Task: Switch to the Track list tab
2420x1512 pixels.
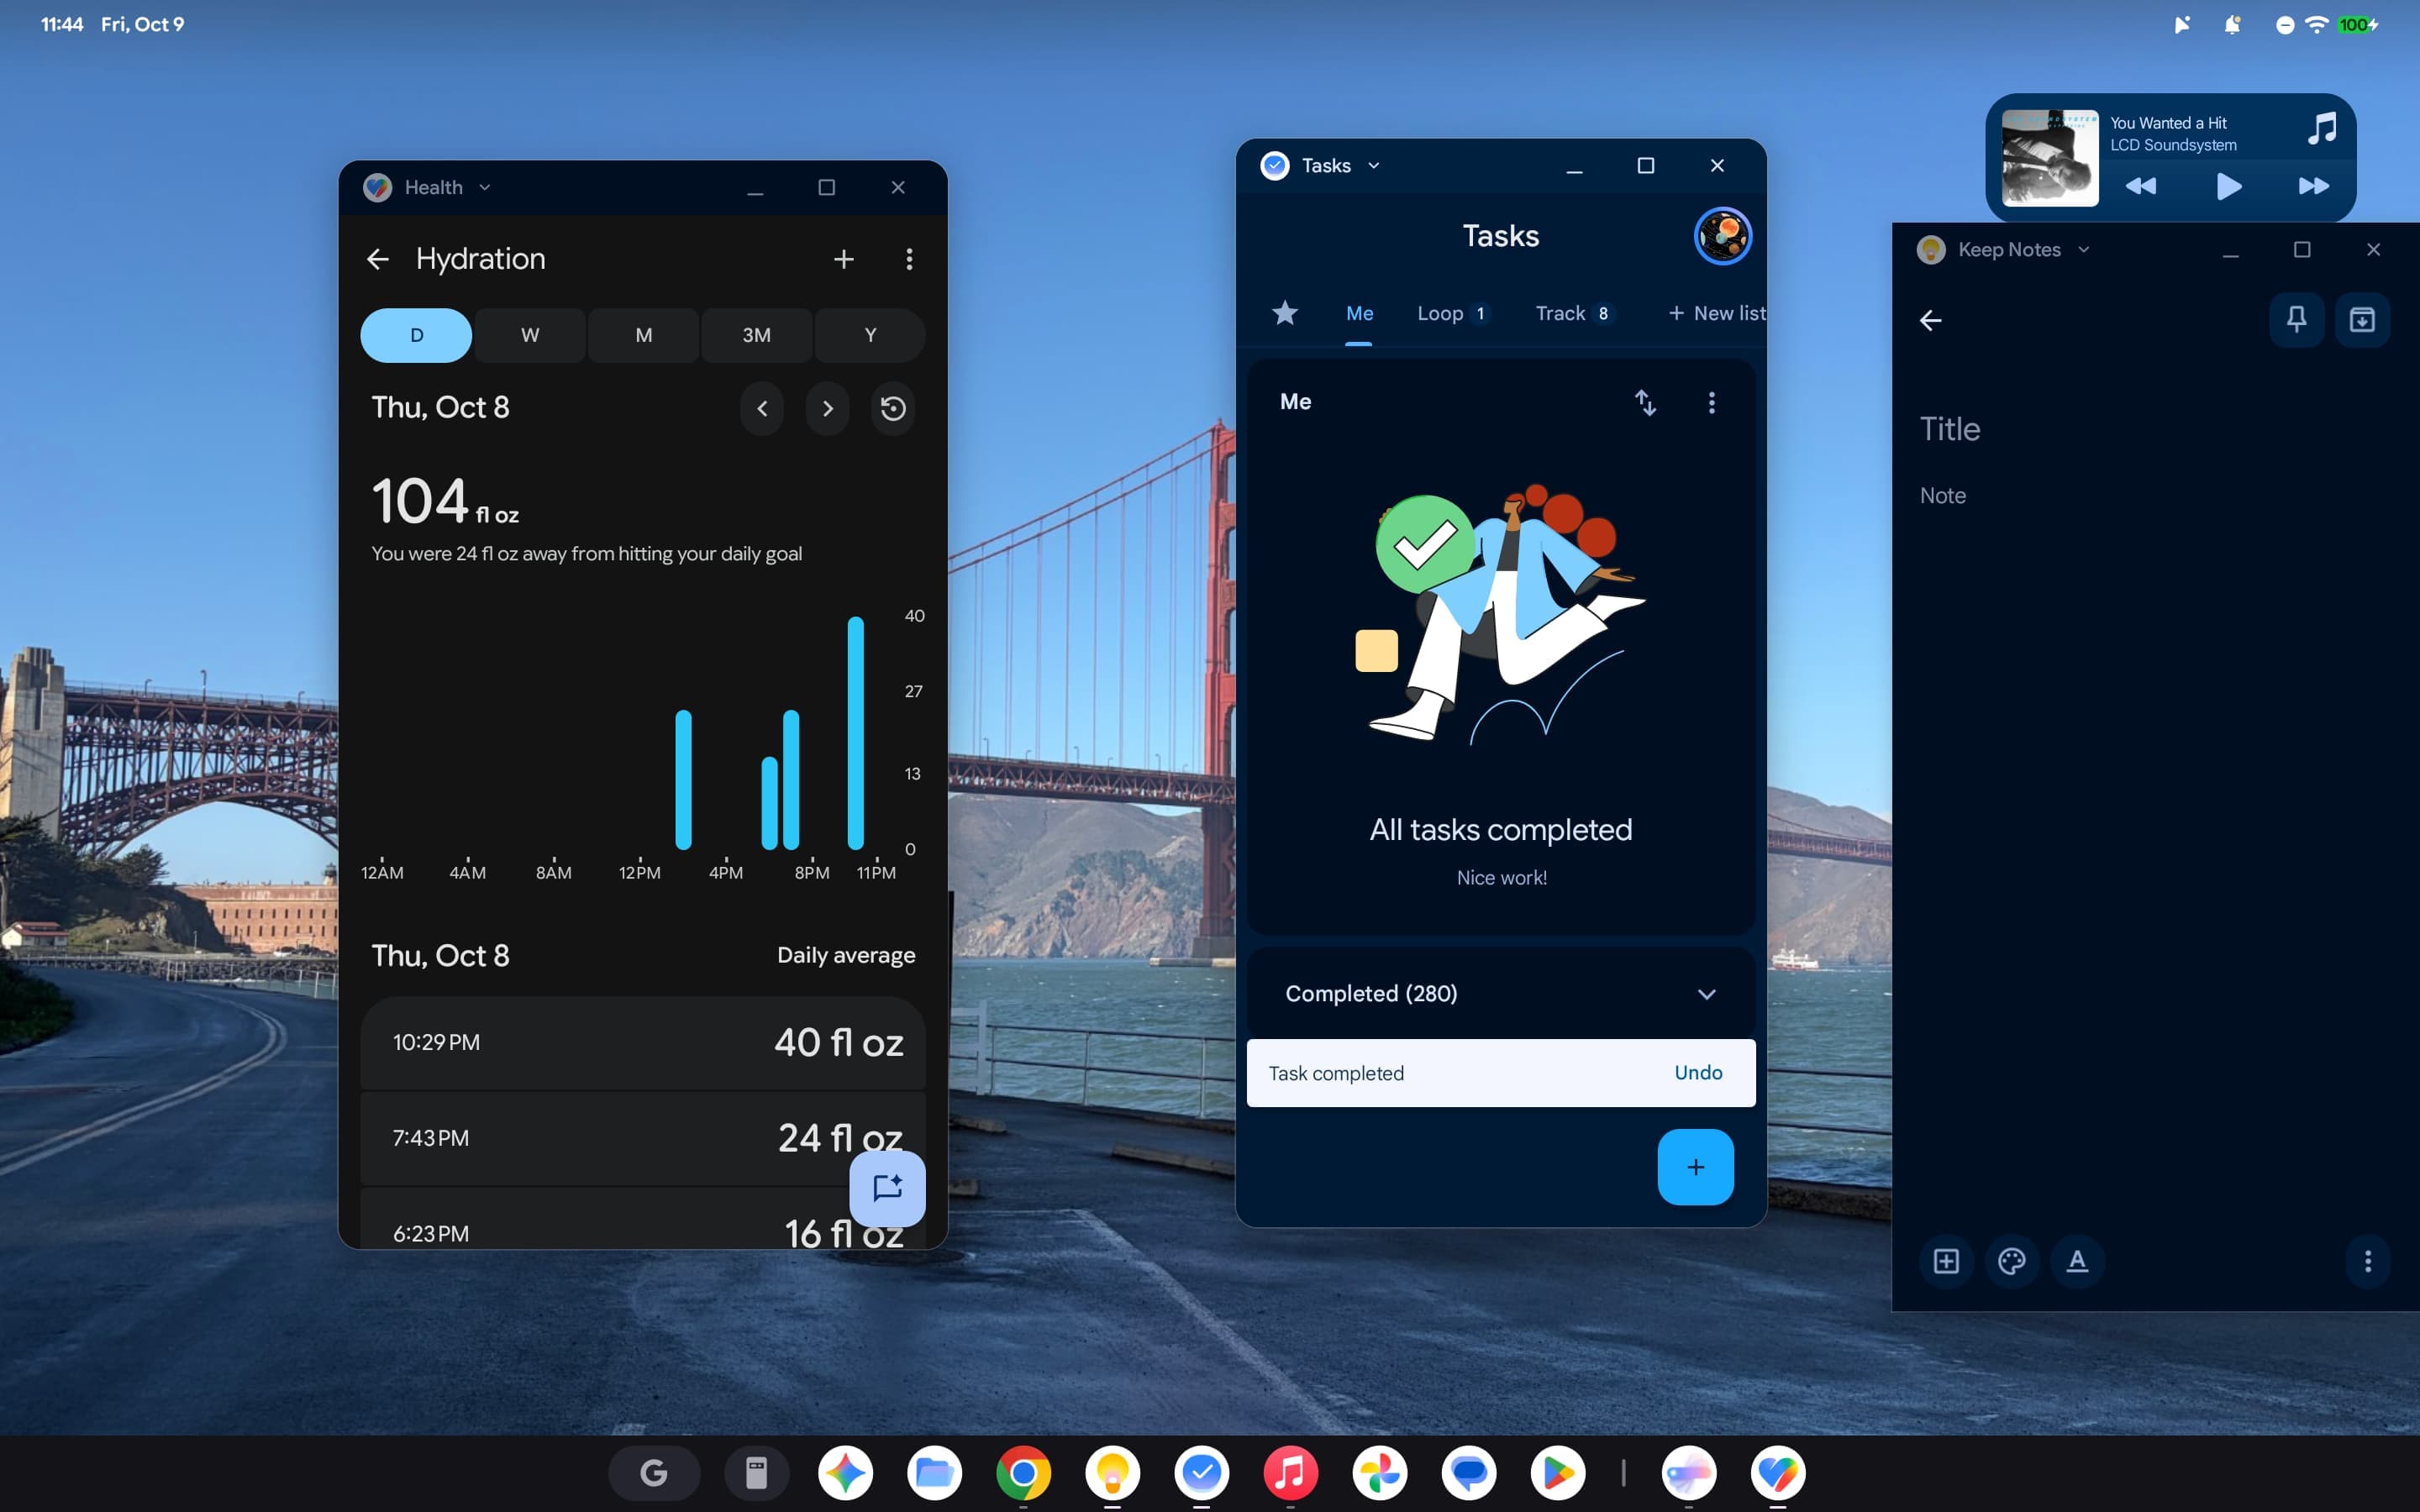Action: (1574, 314)
